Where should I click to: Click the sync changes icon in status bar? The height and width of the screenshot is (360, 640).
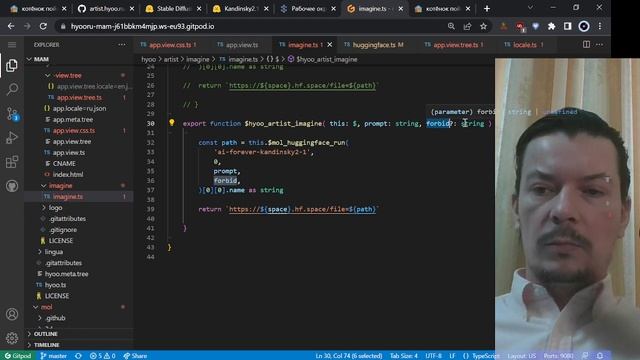pos(78,356)
